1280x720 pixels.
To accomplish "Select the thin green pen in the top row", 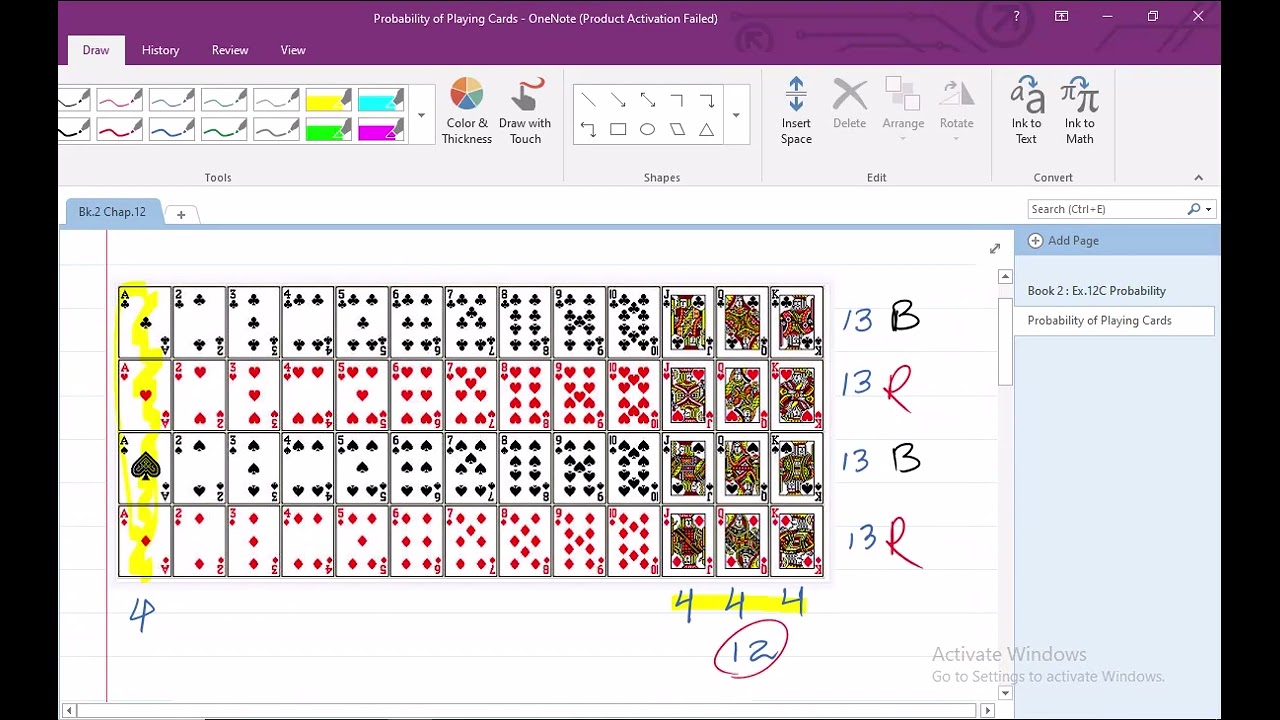I will point(223,100).
